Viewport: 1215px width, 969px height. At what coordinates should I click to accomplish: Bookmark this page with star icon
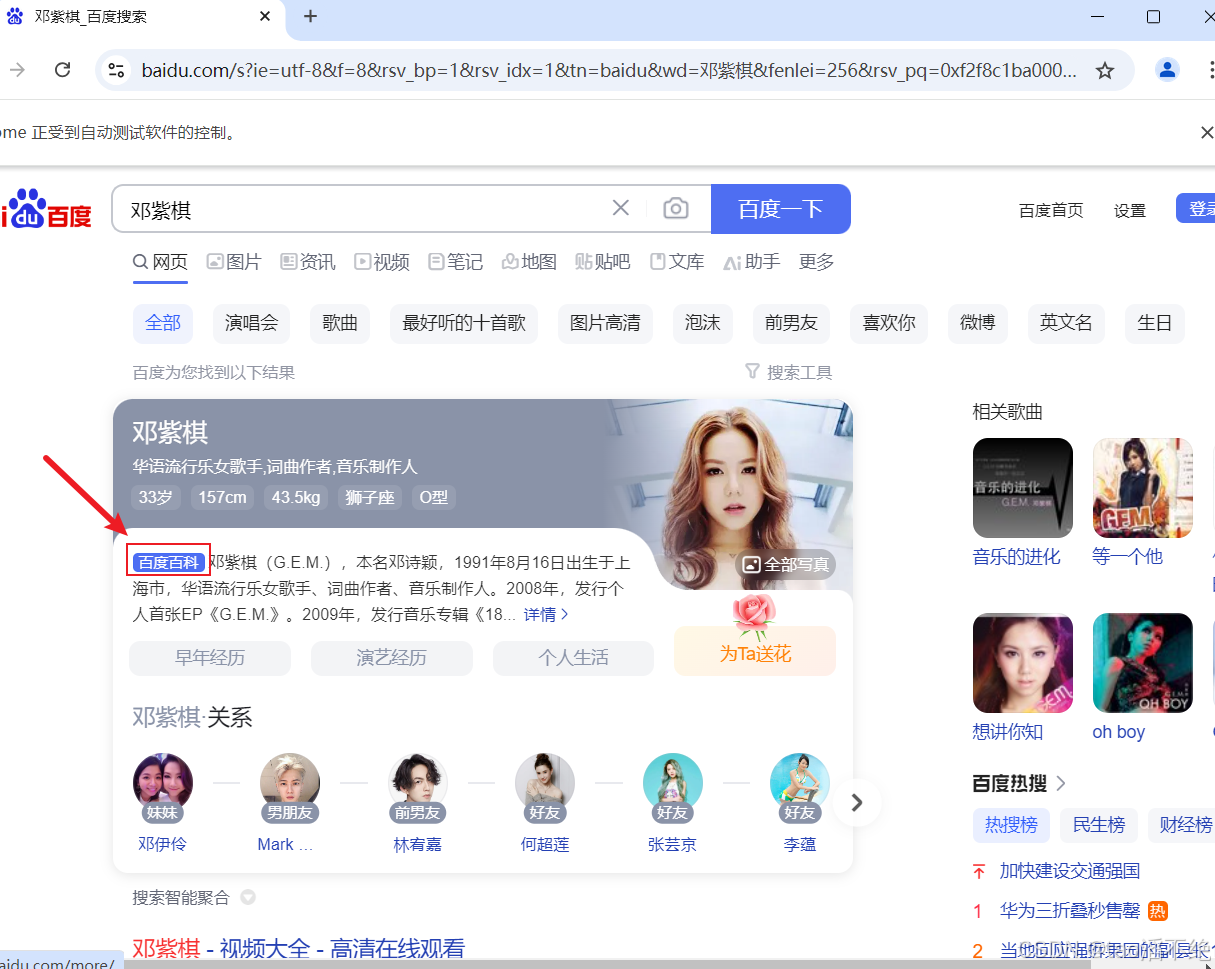[1105, 70]
